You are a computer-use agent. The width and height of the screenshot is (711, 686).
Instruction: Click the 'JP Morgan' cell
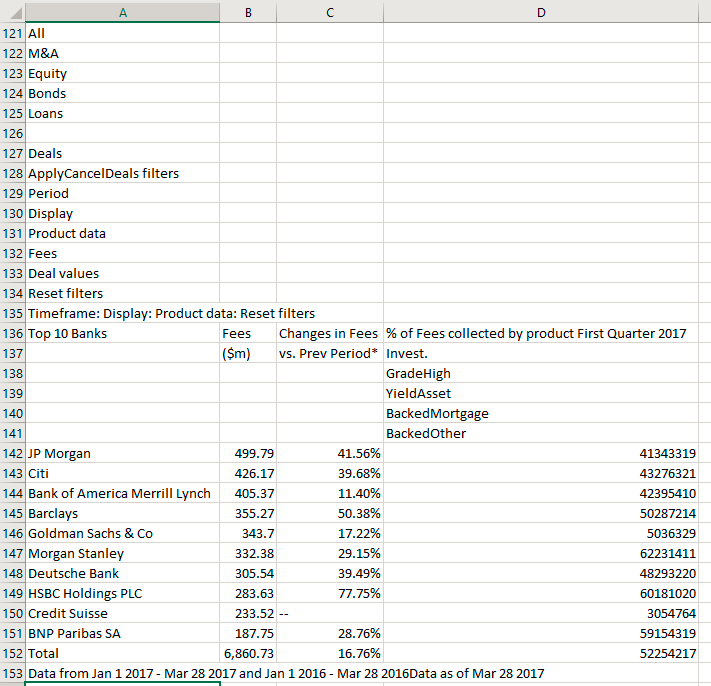point(122,453)
